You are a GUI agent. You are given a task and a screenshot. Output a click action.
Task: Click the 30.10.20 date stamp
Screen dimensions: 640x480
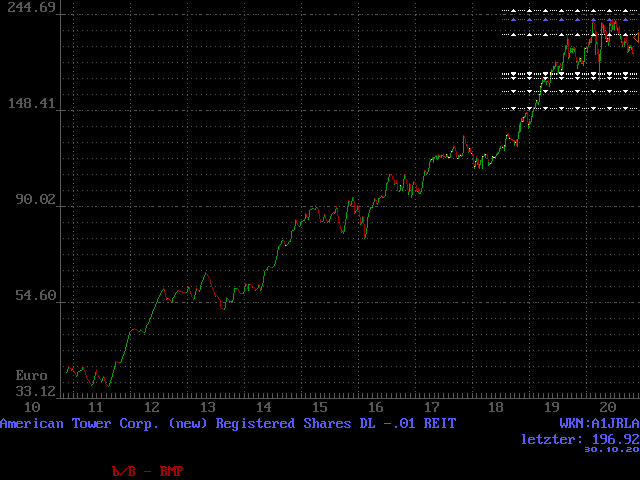(611, 450)
